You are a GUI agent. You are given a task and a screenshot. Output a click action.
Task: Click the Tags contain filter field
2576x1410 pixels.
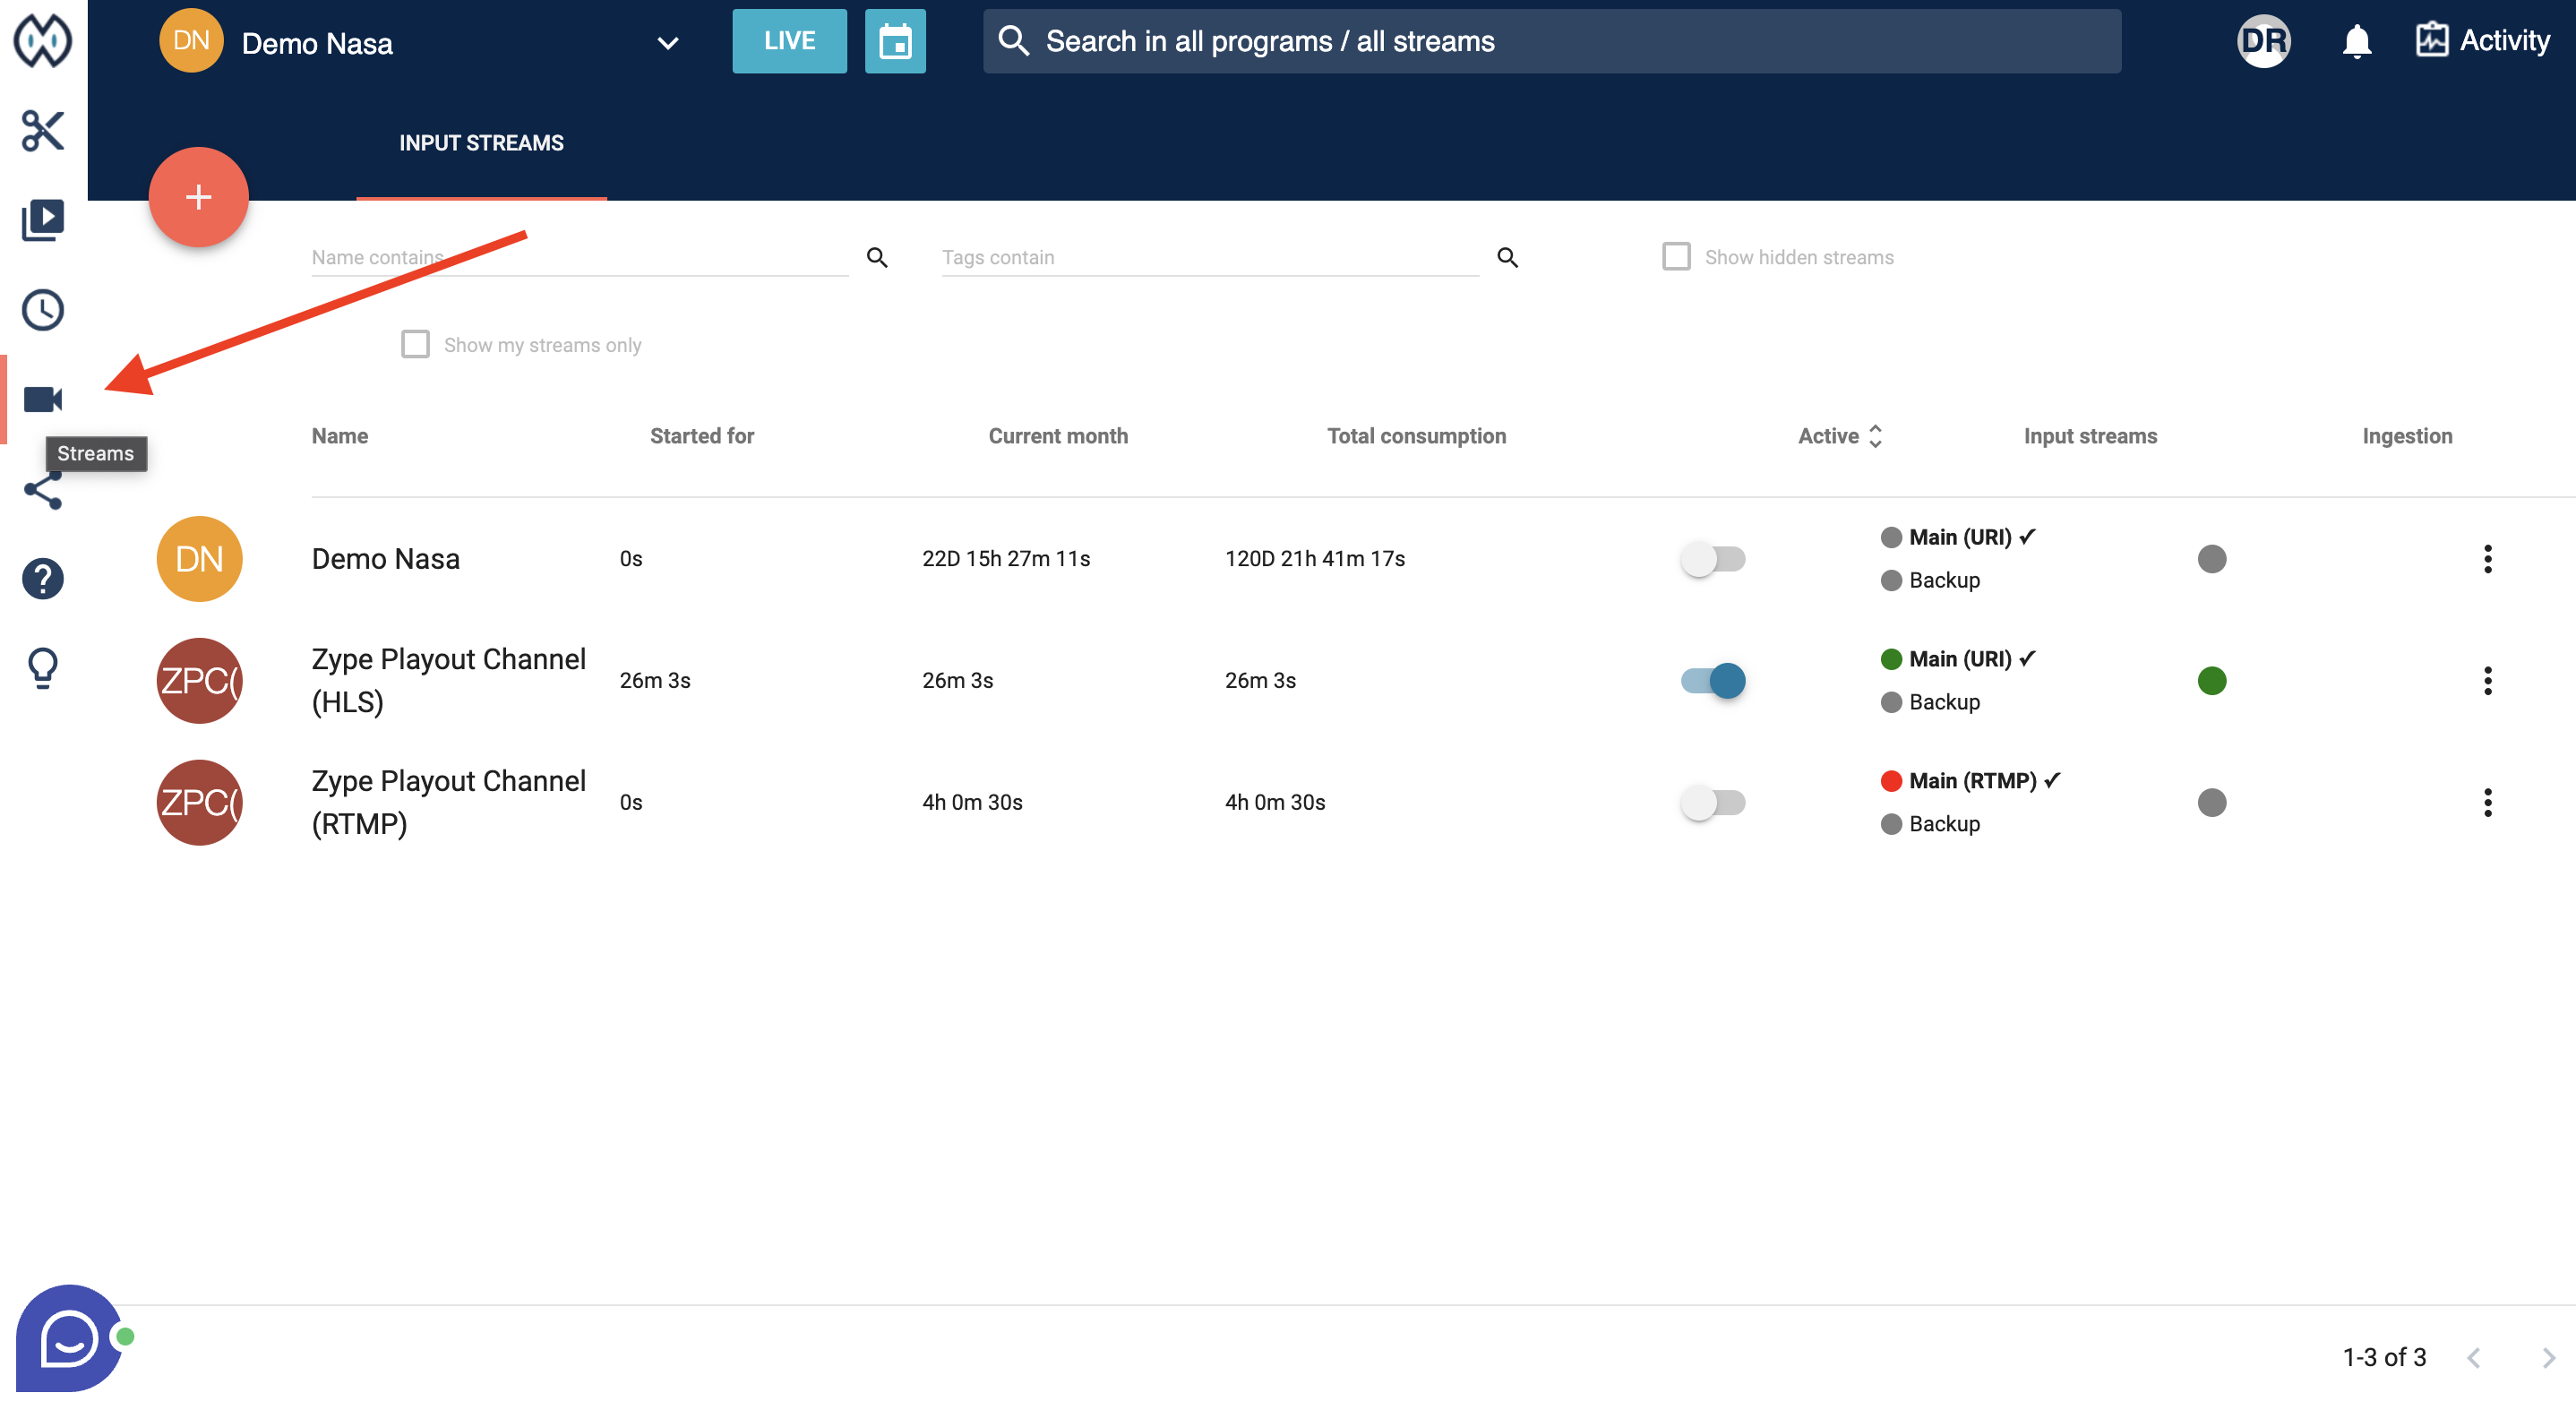[x=1210, y=257]
